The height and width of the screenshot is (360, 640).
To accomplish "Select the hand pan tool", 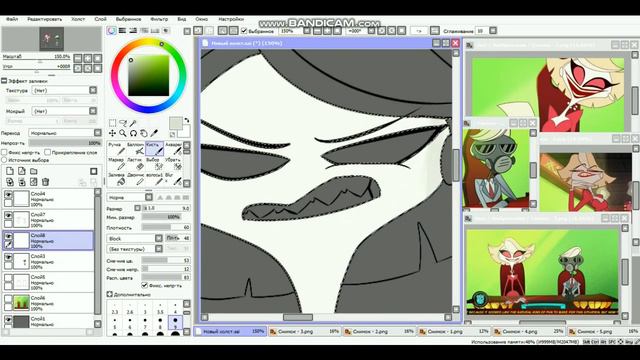I will [144, 133].
